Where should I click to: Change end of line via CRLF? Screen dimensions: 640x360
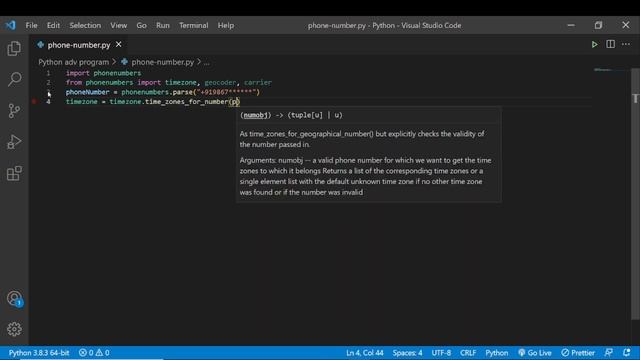(468, 353)
